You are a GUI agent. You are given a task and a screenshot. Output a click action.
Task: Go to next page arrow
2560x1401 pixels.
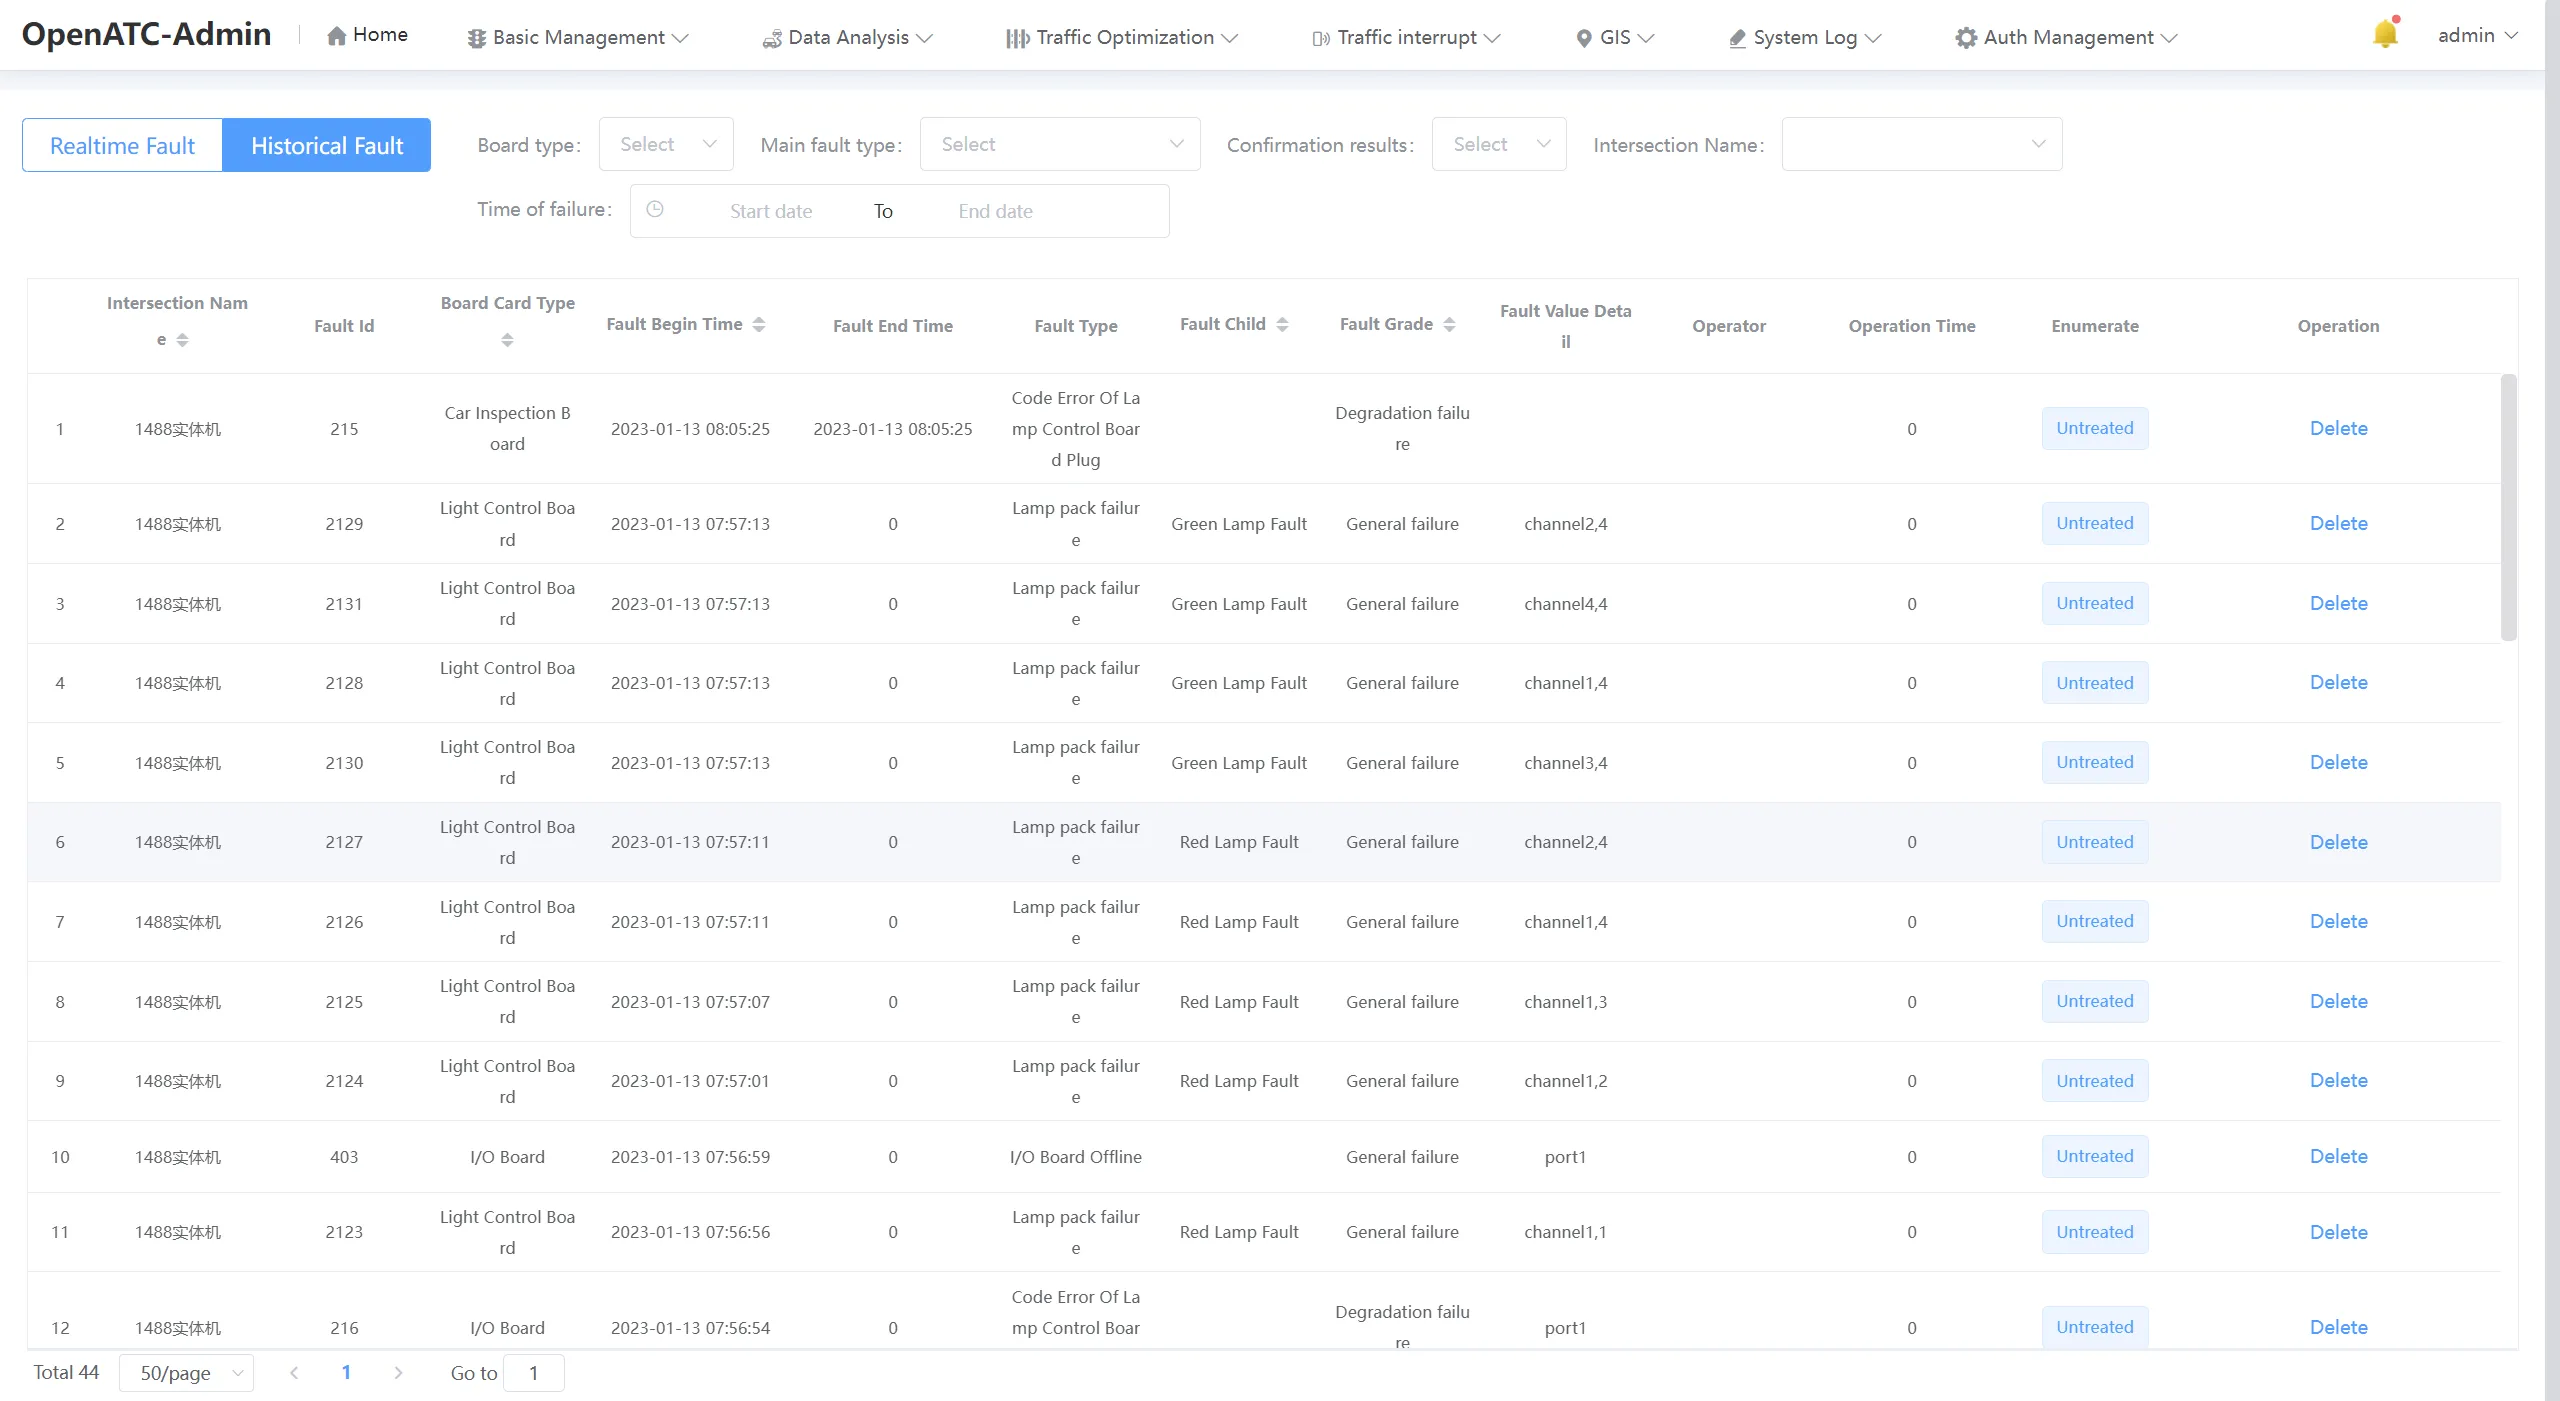tap(398, 1373)
